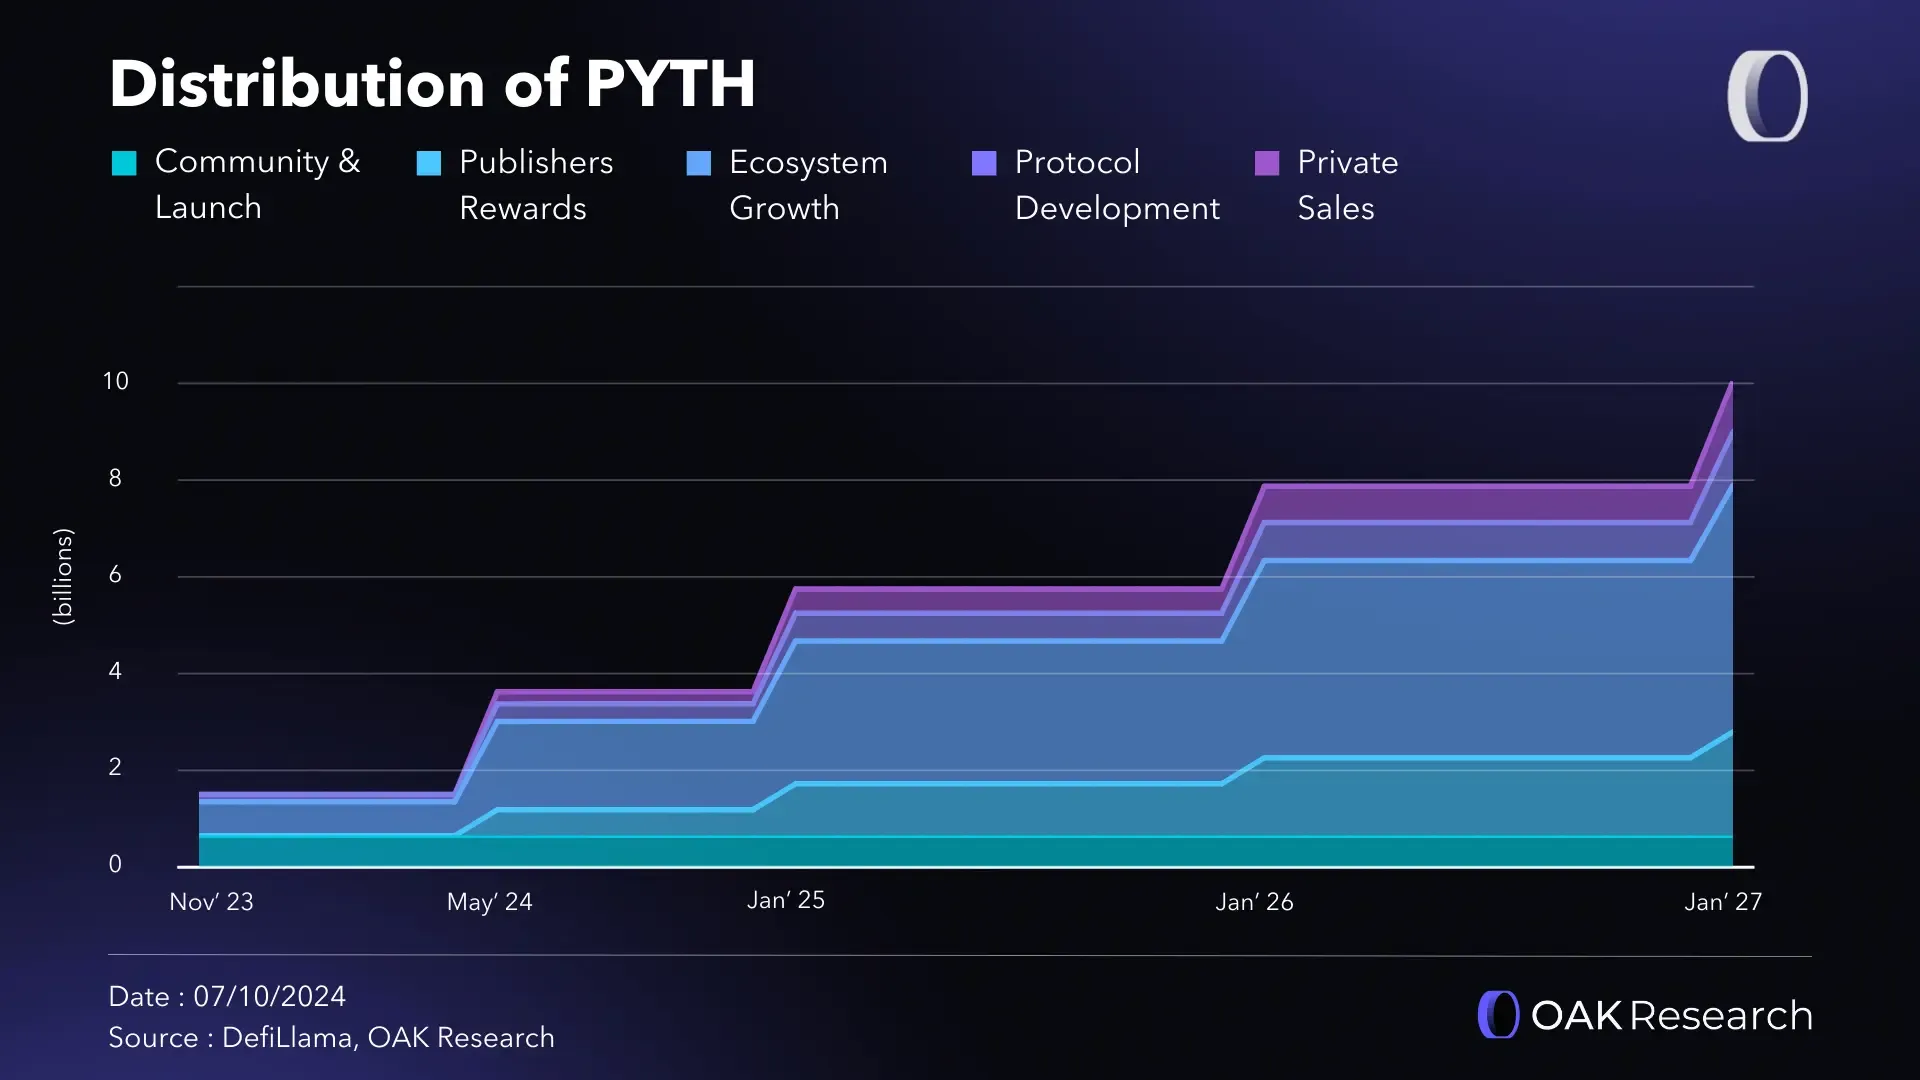Toggle visibility of the Ecosystem Growth series

[698, 162]
